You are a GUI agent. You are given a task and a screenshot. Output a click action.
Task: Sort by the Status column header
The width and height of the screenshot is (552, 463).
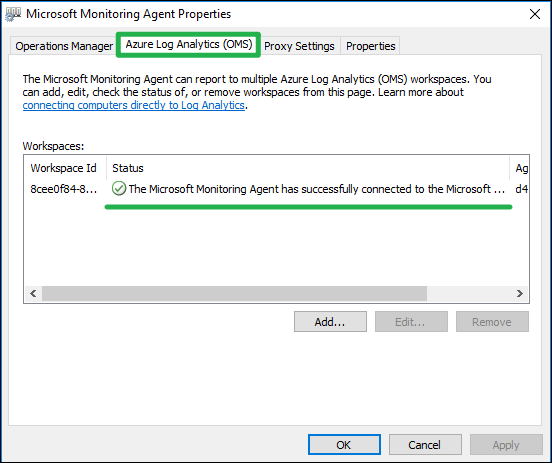pyautogui.click(x=308, y=168)
